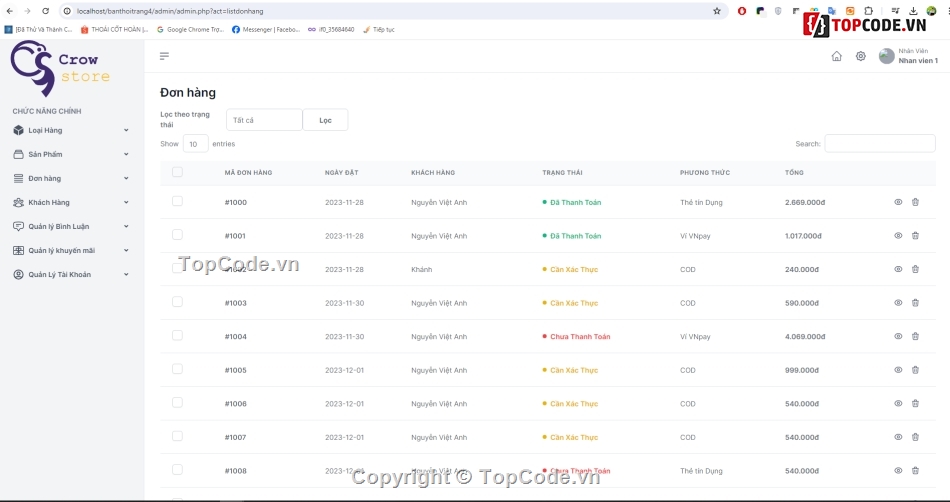Expand the Sản Phẩm chevron
This screenshot has height=502, width=950.
pyautogui.click(x=126, y=154)
